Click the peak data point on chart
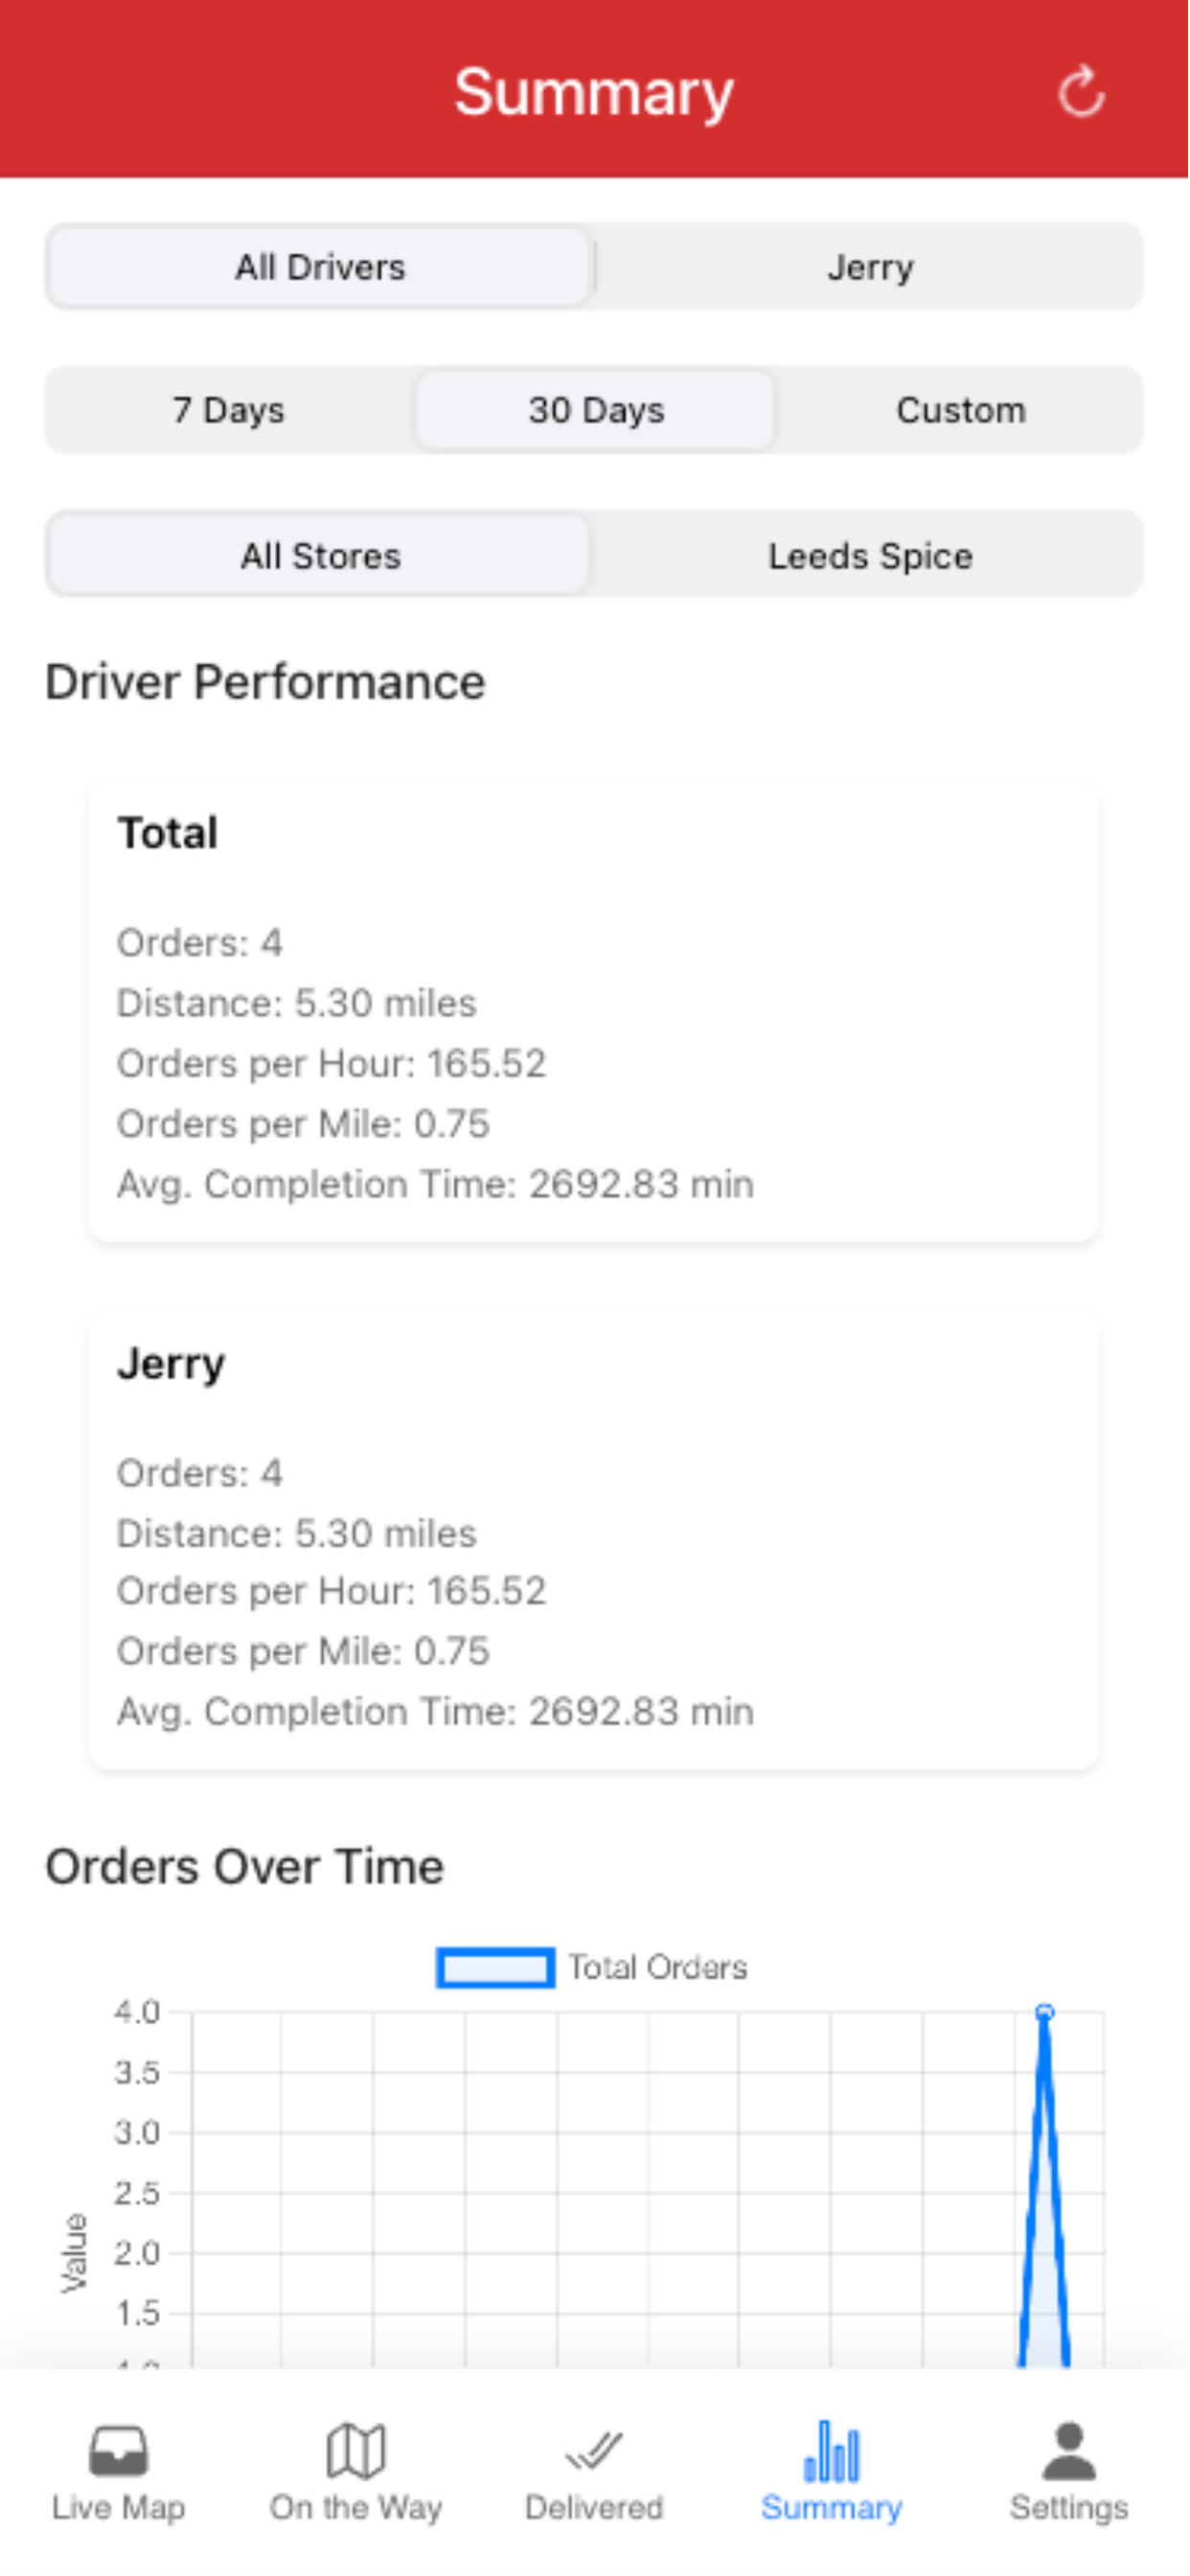The width and height of the screenshot is (1190, 2576). (x=1045, y=2012)
